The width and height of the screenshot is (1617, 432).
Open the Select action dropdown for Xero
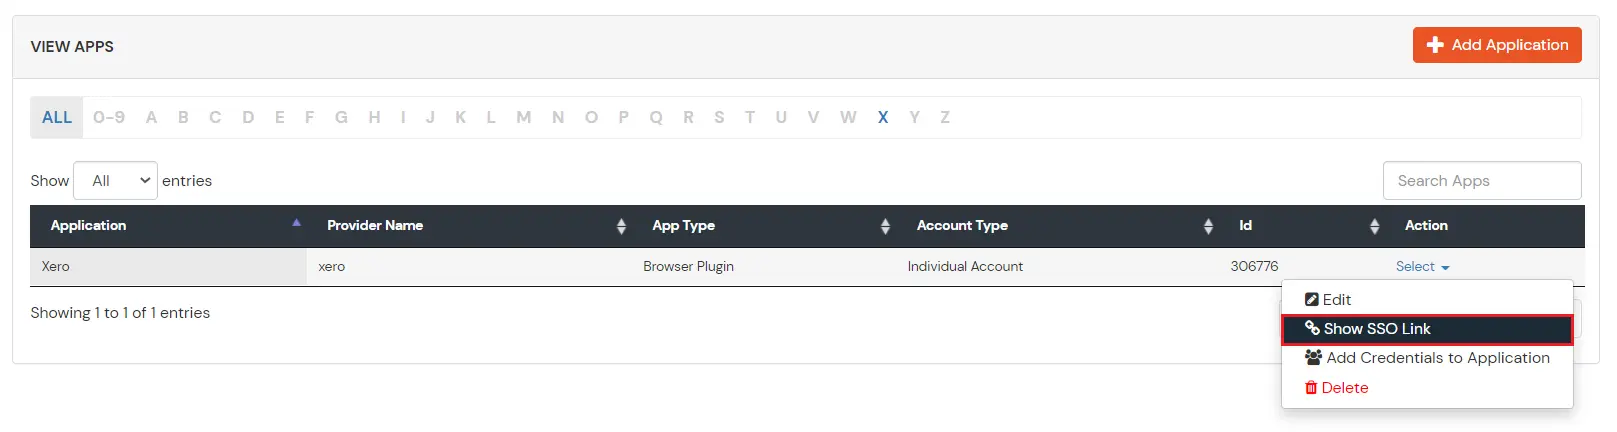[1422, 266]
